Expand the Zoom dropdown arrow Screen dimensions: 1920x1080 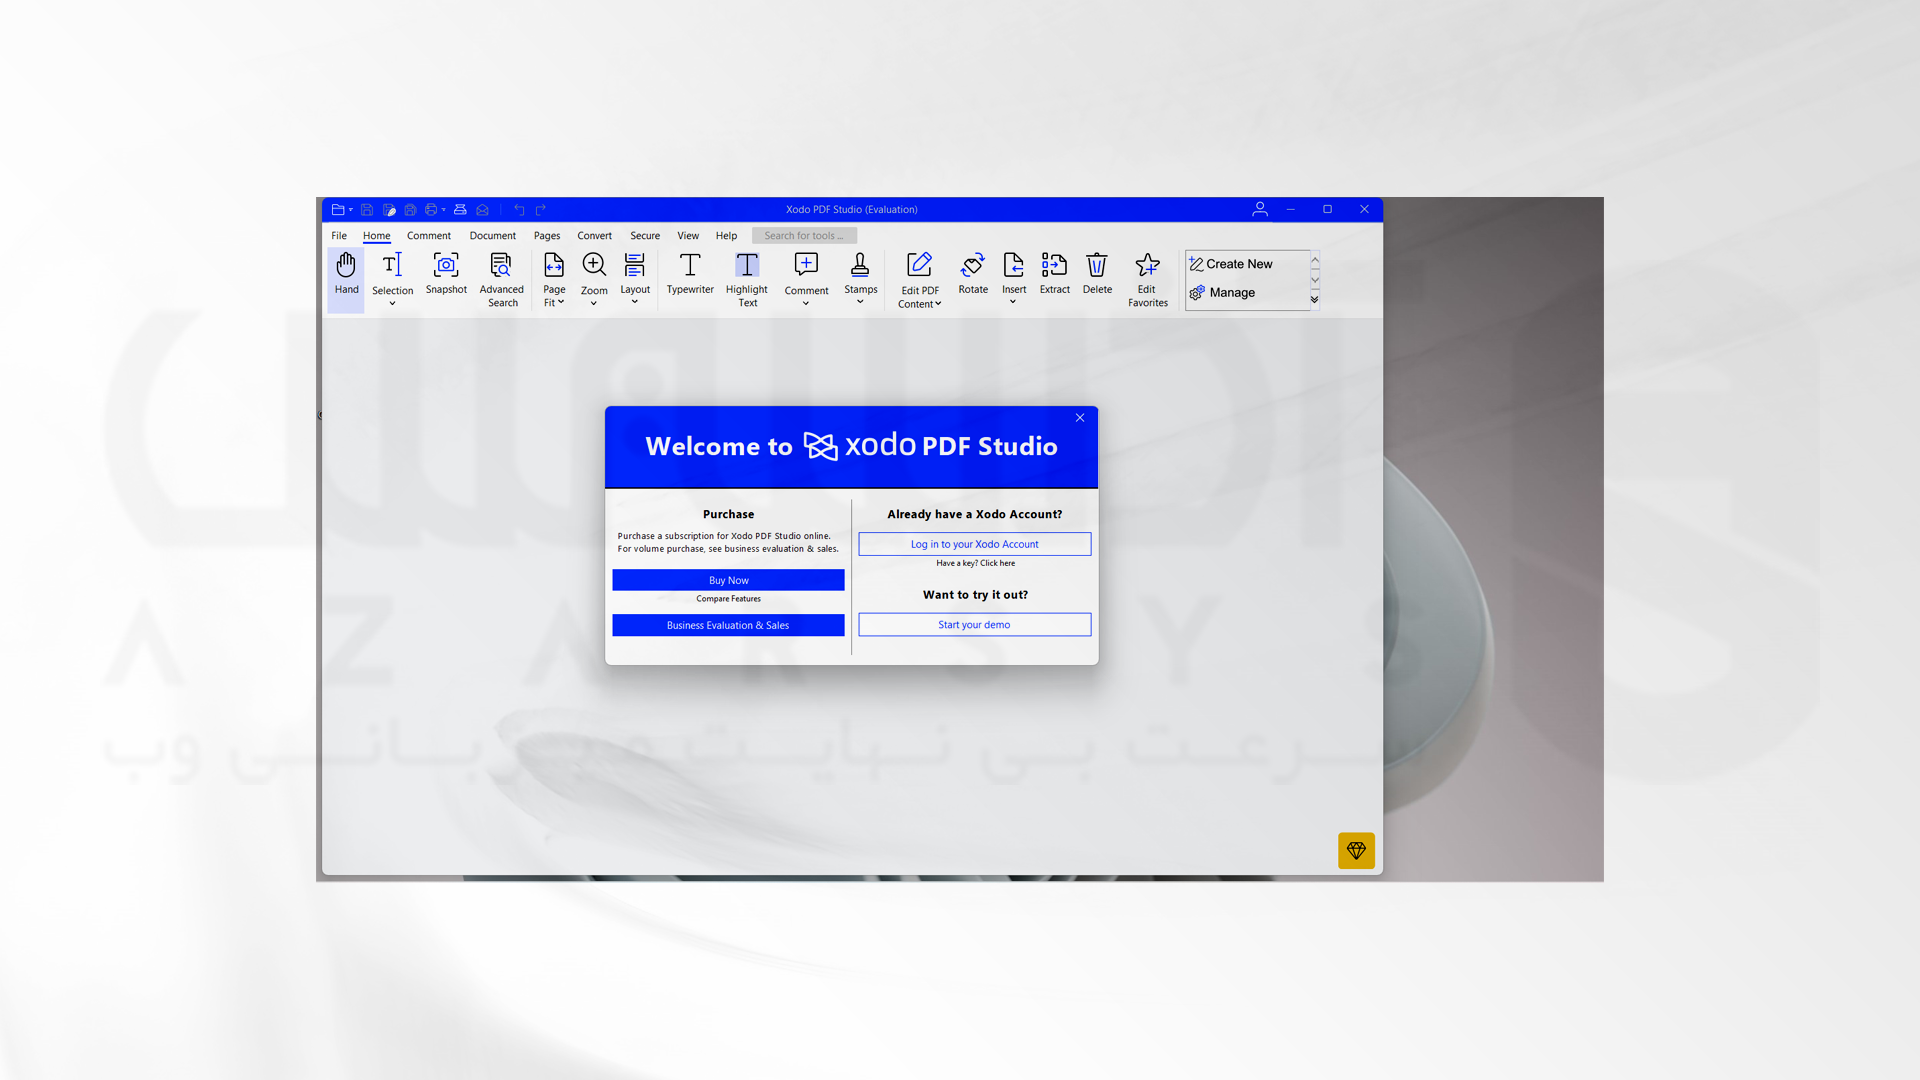tap(594, 304)
